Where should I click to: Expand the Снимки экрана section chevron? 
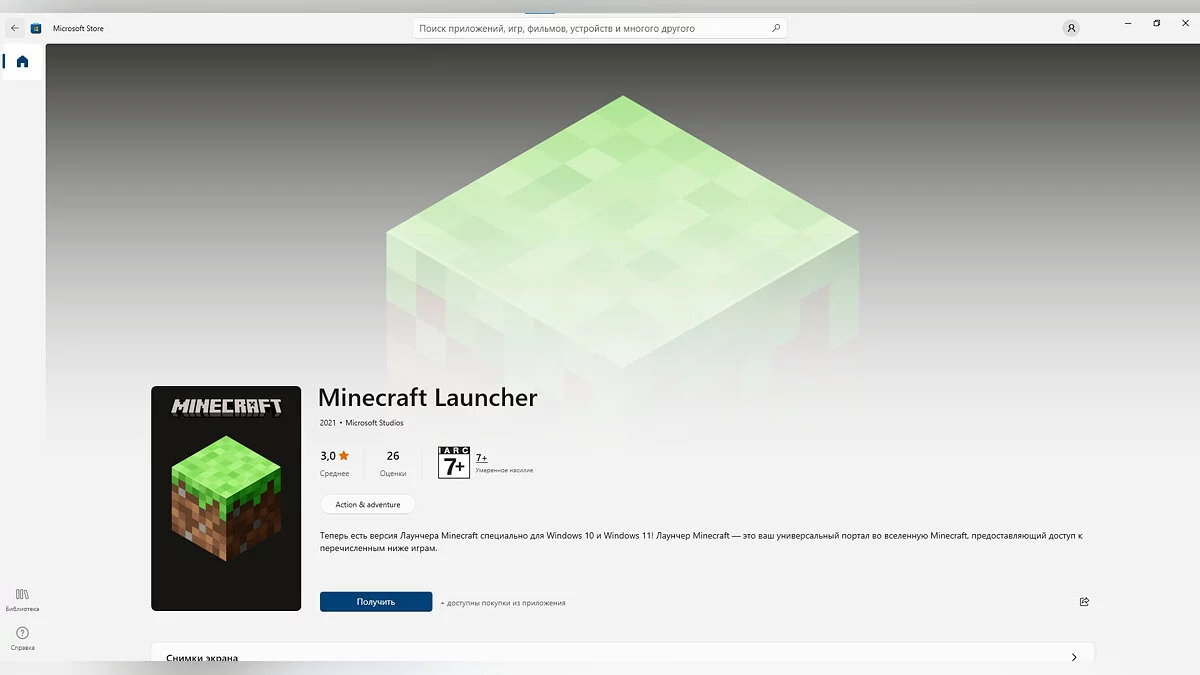[1074, 658]
